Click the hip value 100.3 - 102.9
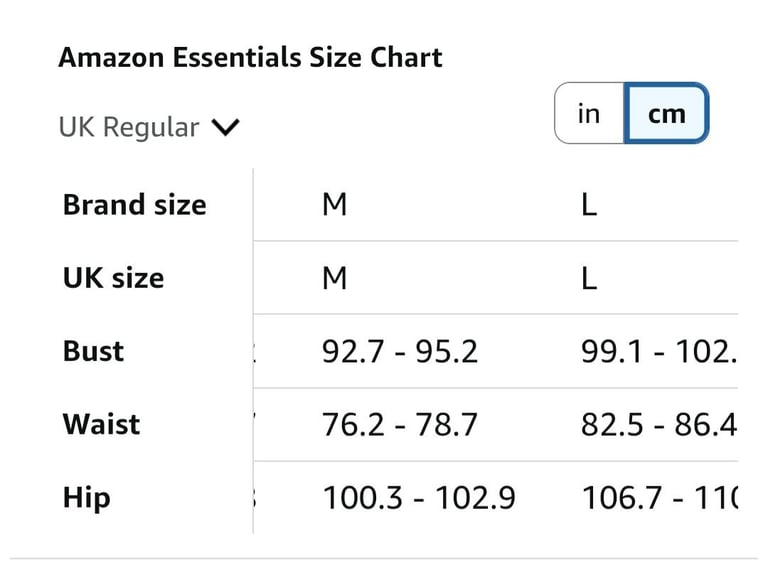 click(419, 498)
